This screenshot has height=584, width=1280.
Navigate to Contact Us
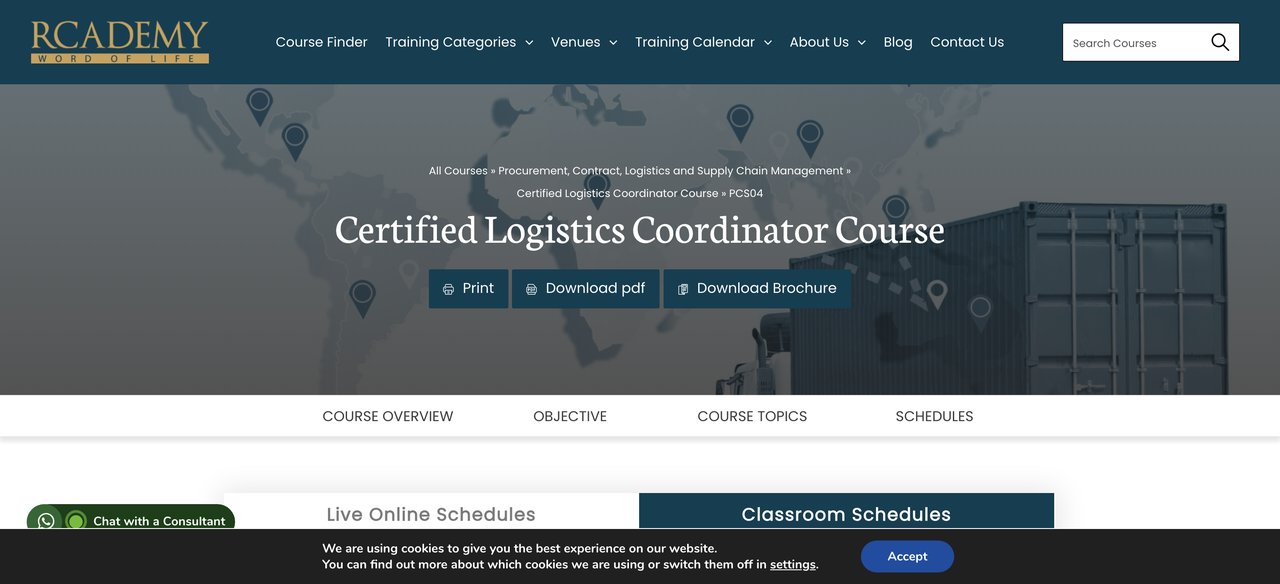967,42
